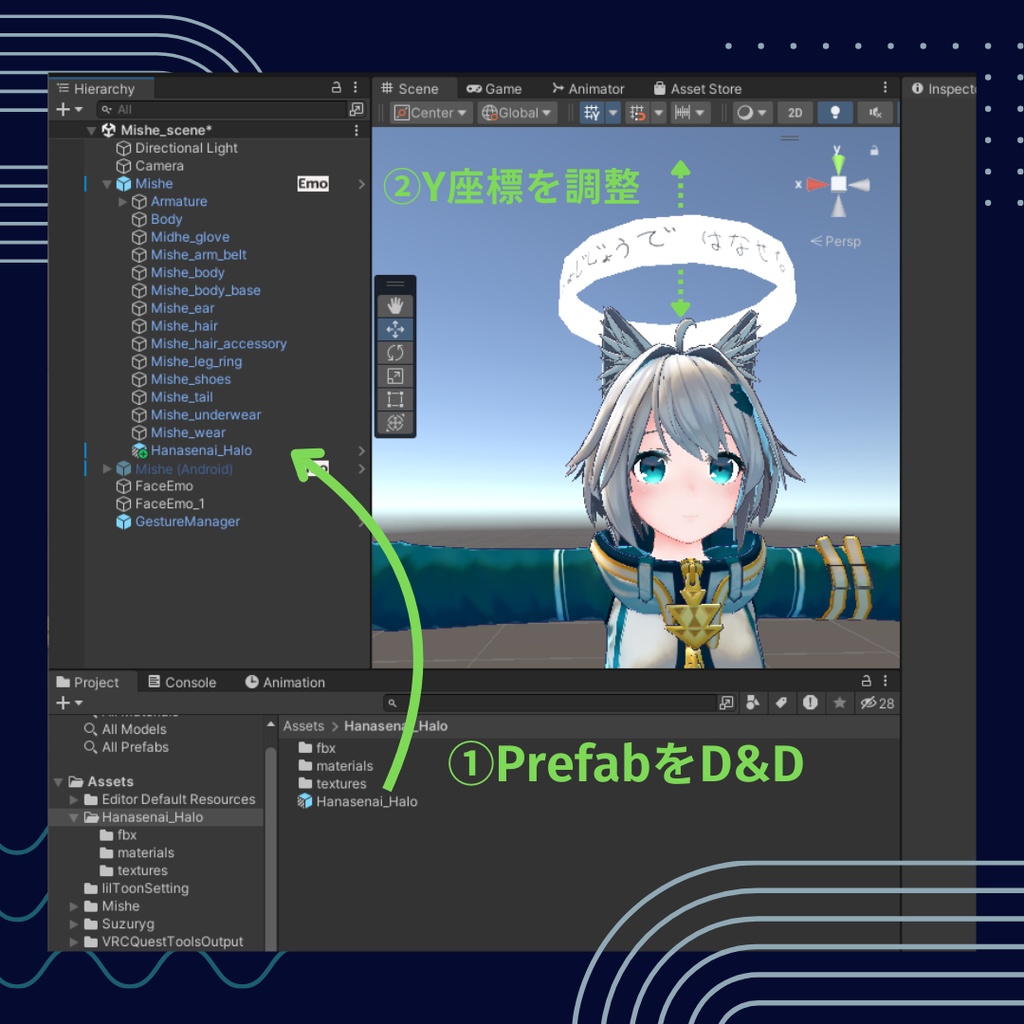Open Mishe_scene context menu dots
Screen dimensions: 1024x1024
356,130
